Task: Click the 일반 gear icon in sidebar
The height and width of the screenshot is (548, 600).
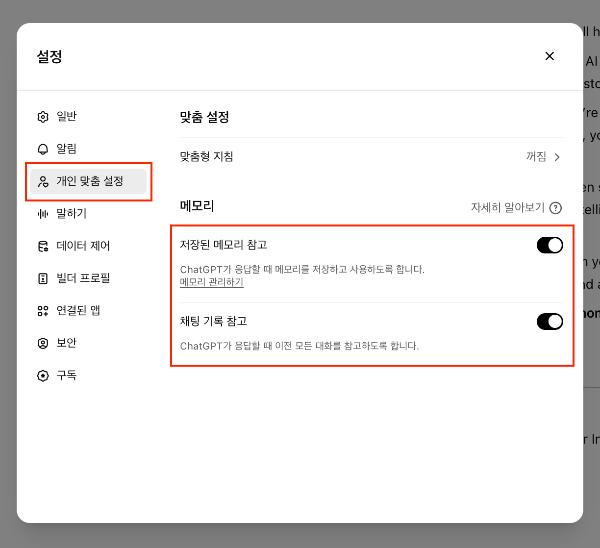Action: click(43, 117)
